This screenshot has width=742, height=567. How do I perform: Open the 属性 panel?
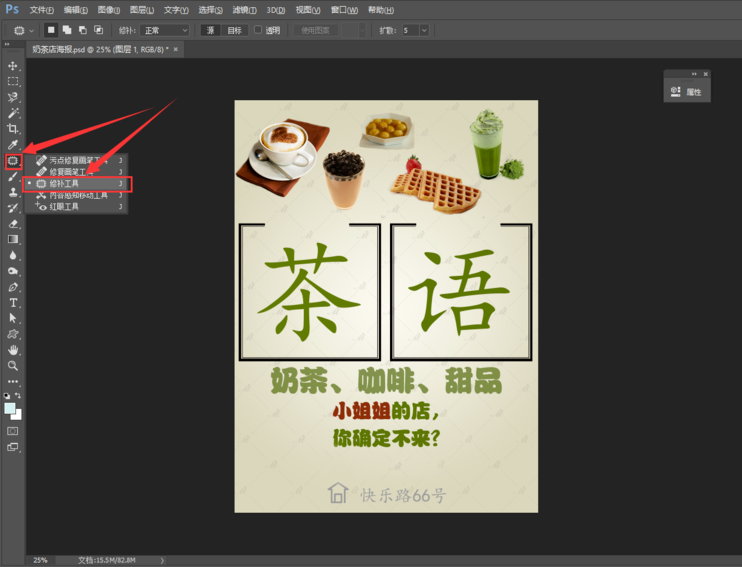pyautogui.click(x=687, y=92)
